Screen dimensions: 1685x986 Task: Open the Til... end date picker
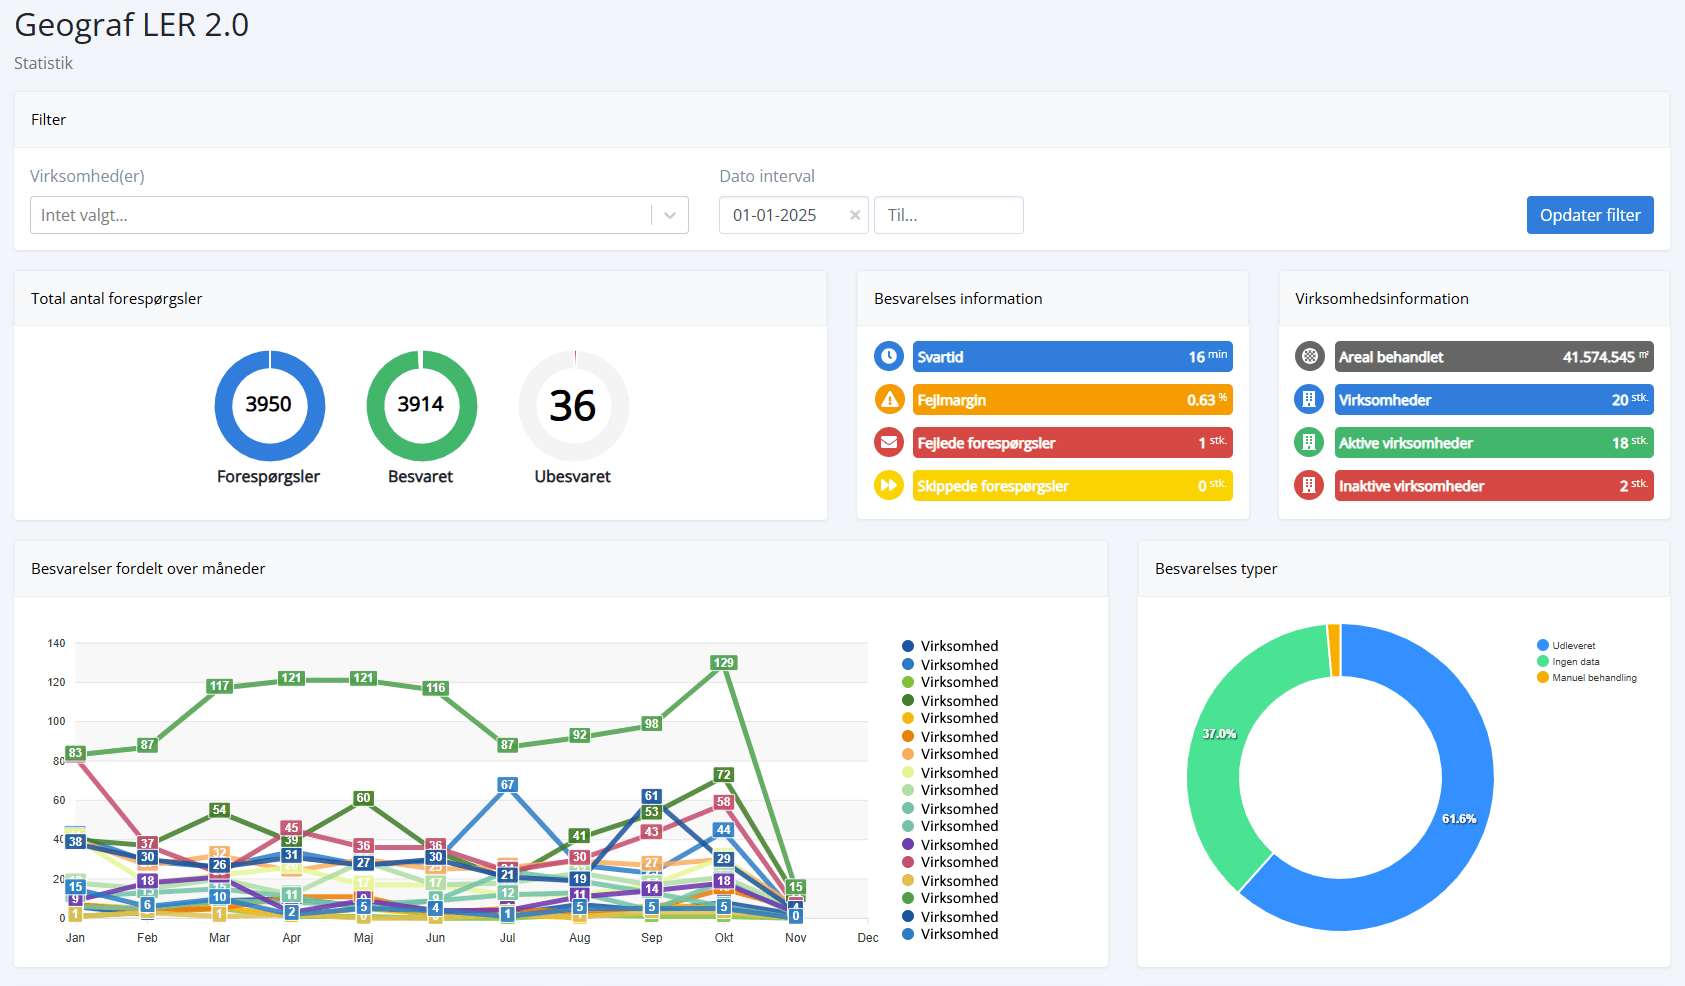(948, 215)
